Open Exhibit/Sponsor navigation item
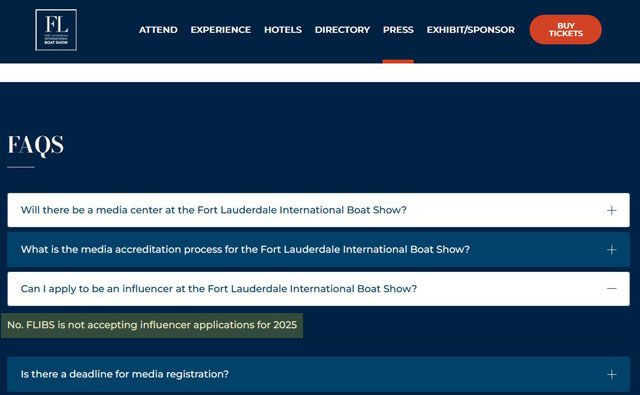Image resolution: width=640 pixels, height=395 pixels. [470, 30]
